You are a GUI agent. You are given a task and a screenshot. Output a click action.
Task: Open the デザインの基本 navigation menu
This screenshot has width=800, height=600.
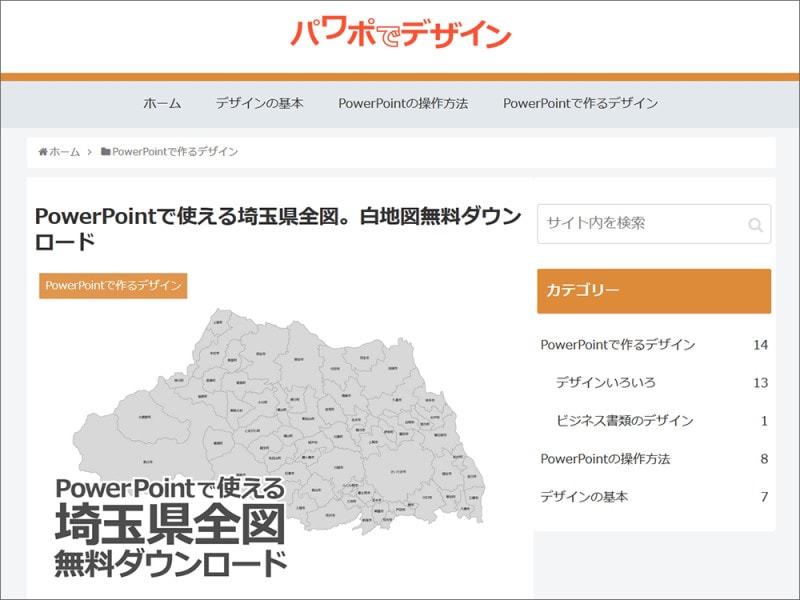[x=258, y=102]
